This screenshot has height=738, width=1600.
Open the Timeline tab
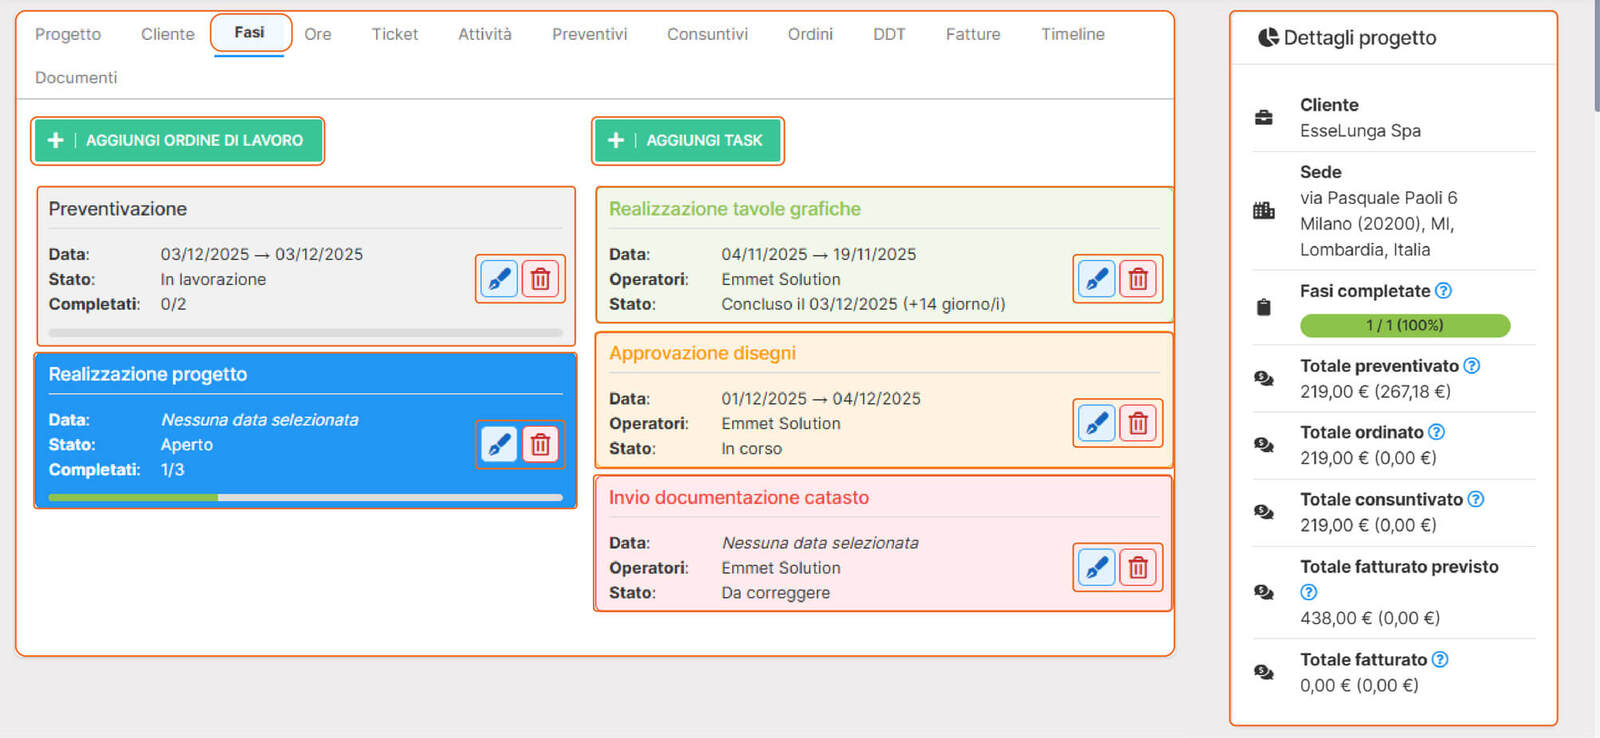[1072, 34]
